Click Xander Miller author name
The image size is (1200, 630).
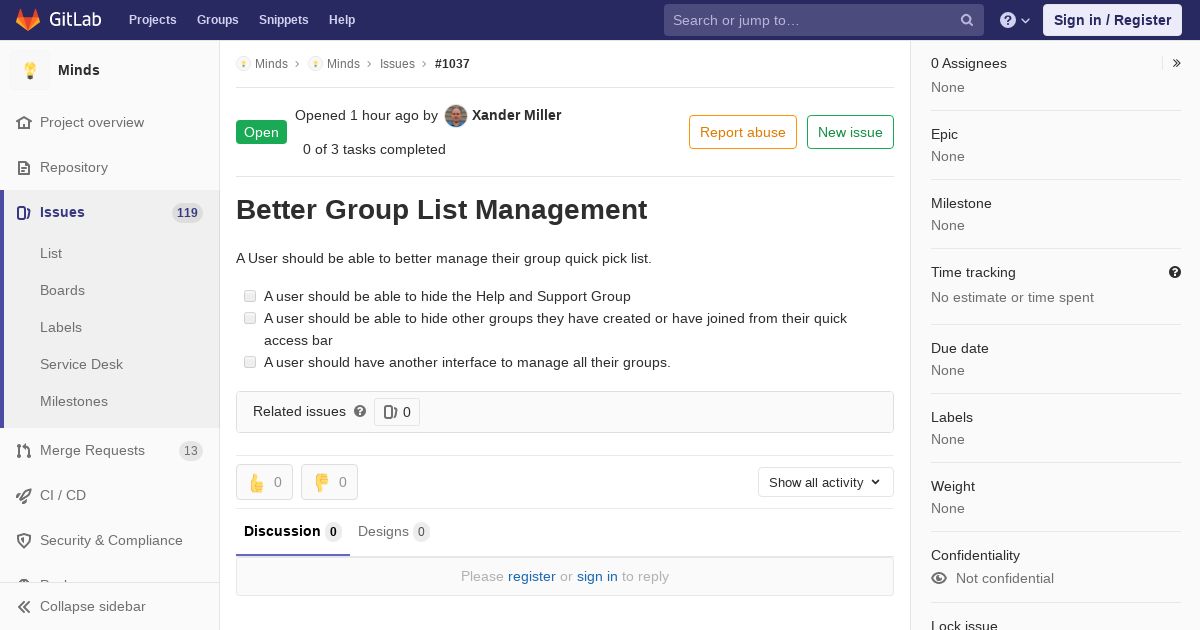click(x=516, y=115)
